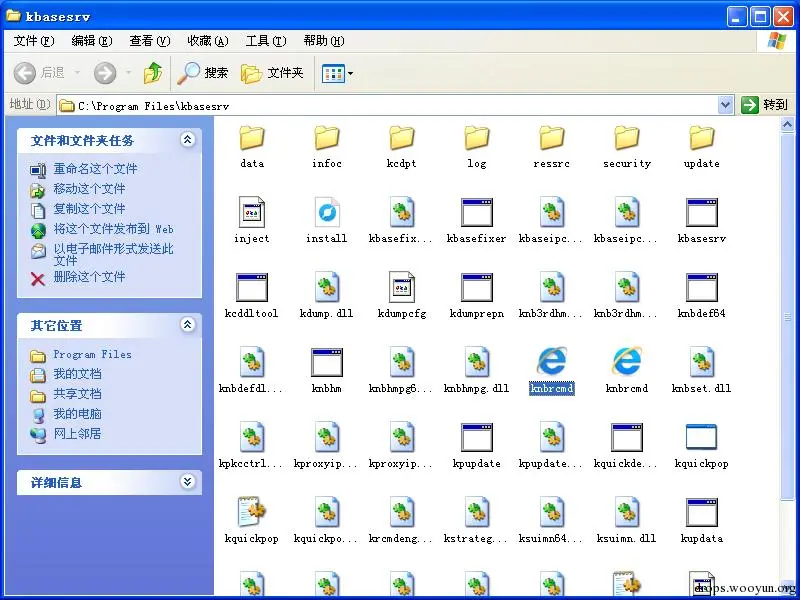800x600 pixels.
Task: Open 我的文档 in 其它位置
Action: click(x=78, y=374)
